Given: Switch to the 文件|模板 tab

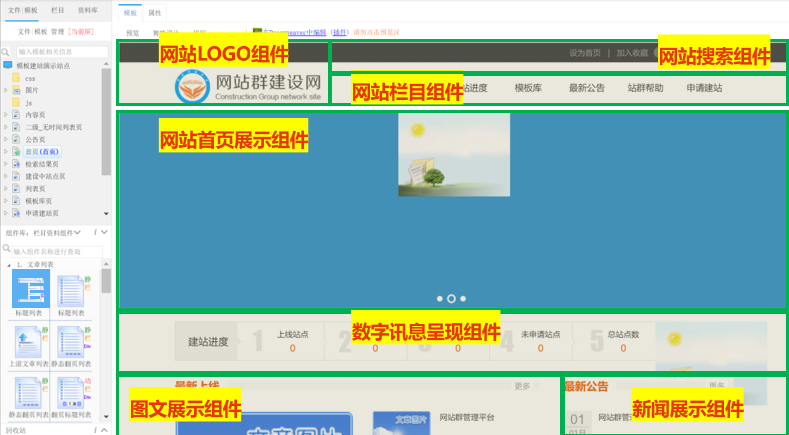Looking at the screenshot, I should (x=23, y=10).
